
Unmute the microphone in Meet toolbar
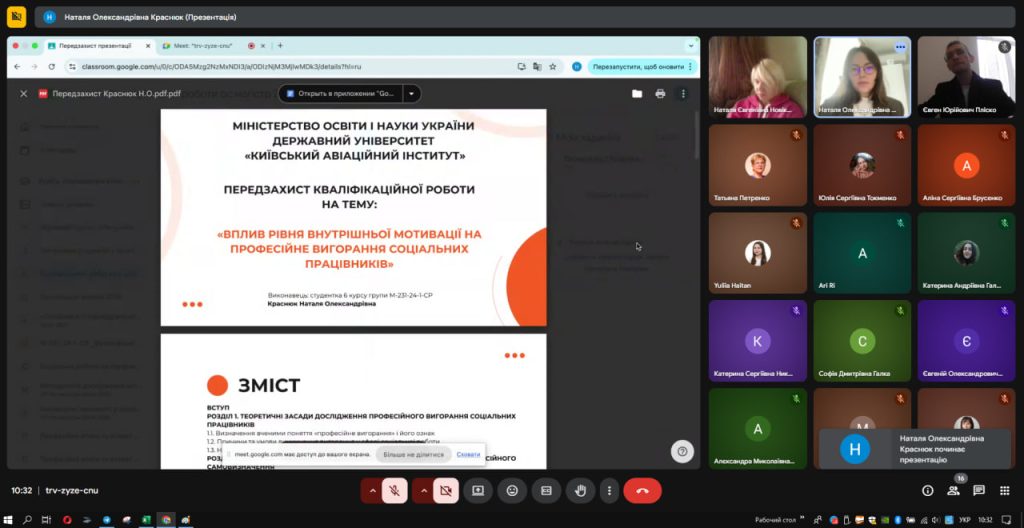395,491
